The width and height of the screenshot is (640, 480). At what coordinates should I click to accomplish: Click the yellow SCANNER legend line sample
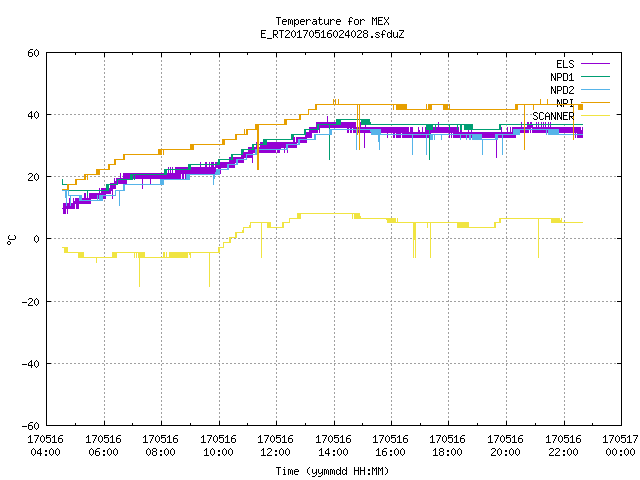tap(596, 116)
